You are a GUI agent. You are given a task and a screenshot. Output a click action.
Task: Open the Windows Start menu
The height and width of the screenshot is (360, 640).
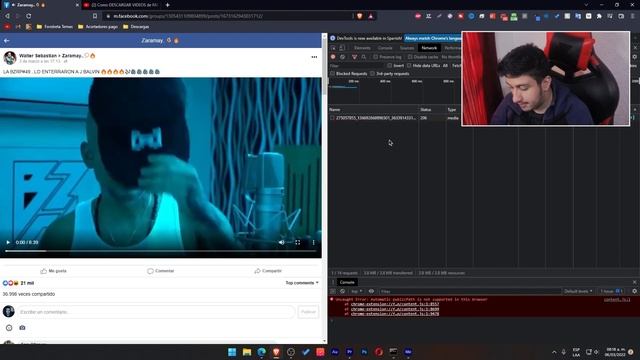[x=232, y=352]
